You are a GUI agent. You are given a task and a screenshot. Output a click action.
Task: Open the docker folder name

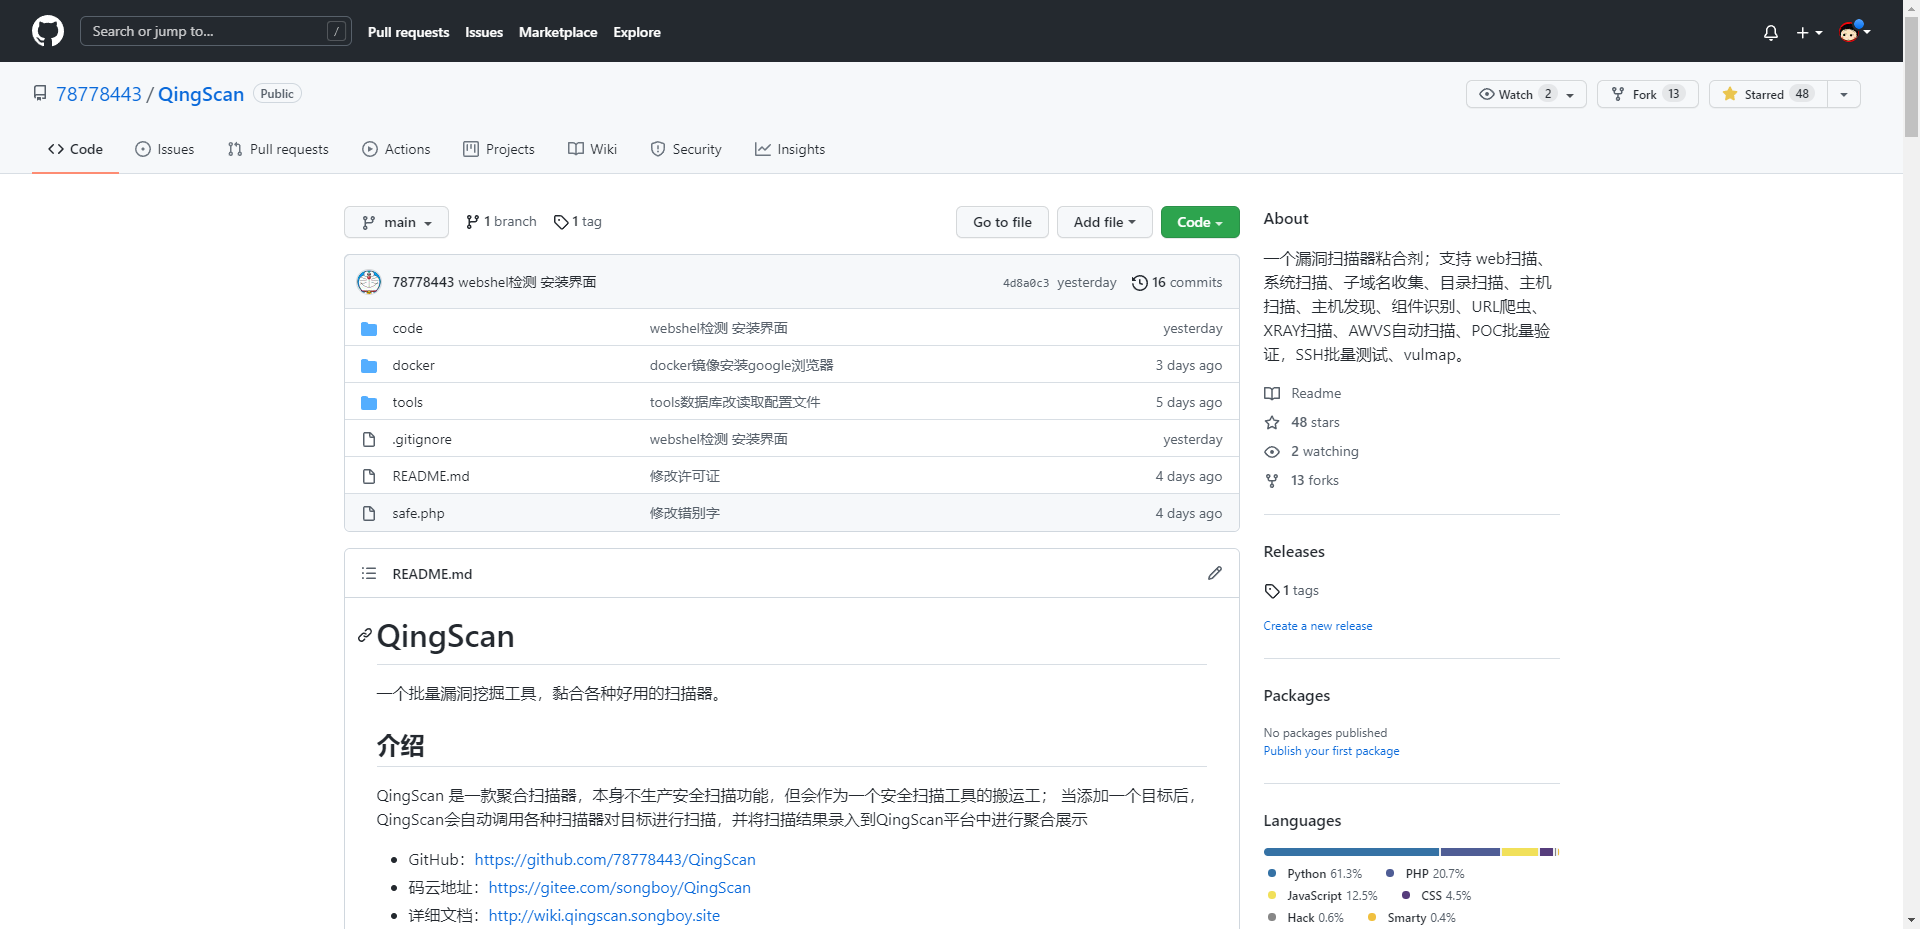tap(413, 365)
